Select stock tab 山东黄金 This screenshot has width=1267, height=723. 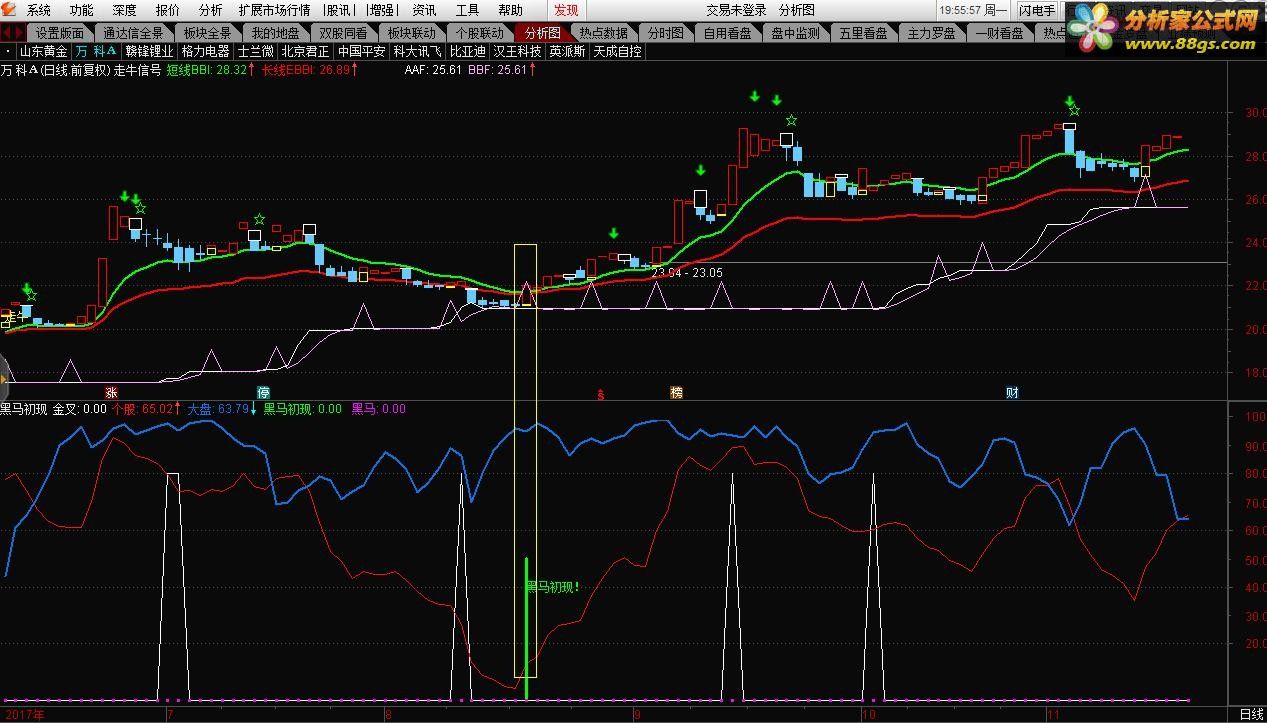tap(44, 51)
